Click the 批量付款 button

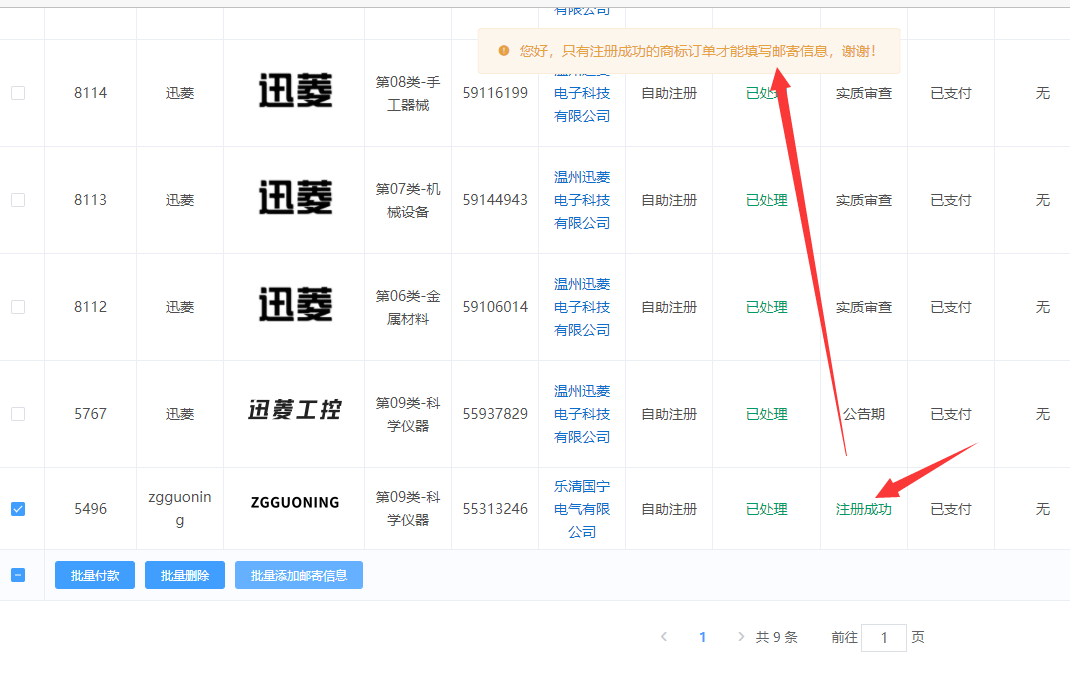click(x=95, y=575)
